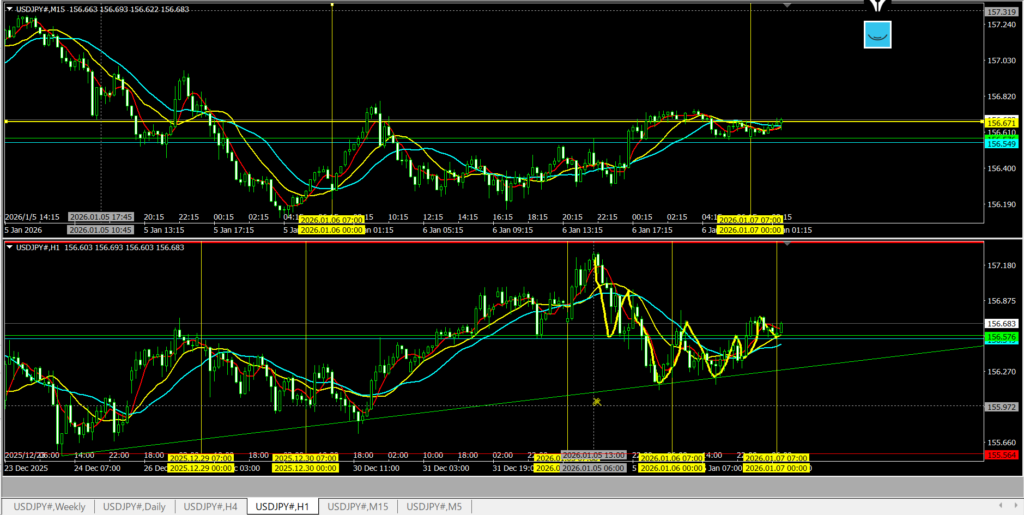Click the yellow star marker on H1 chart

pos(596,401)
